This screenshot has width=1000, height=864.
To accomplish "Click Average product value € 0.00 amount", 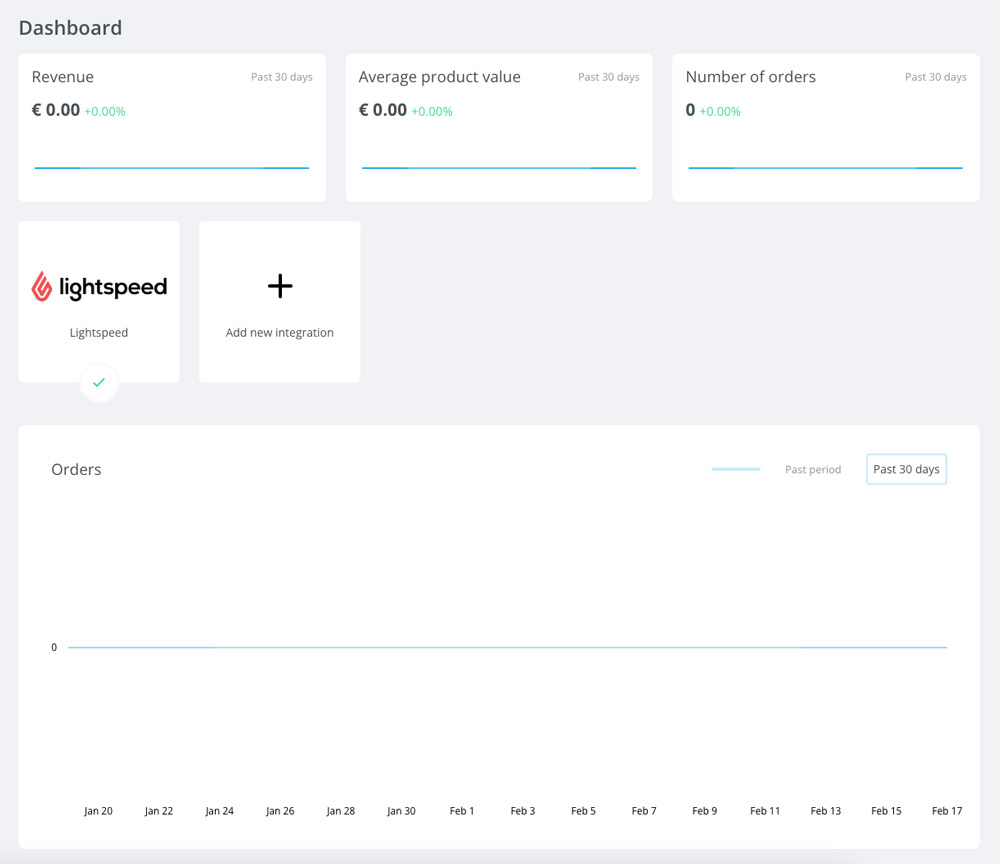I will 383,110.
